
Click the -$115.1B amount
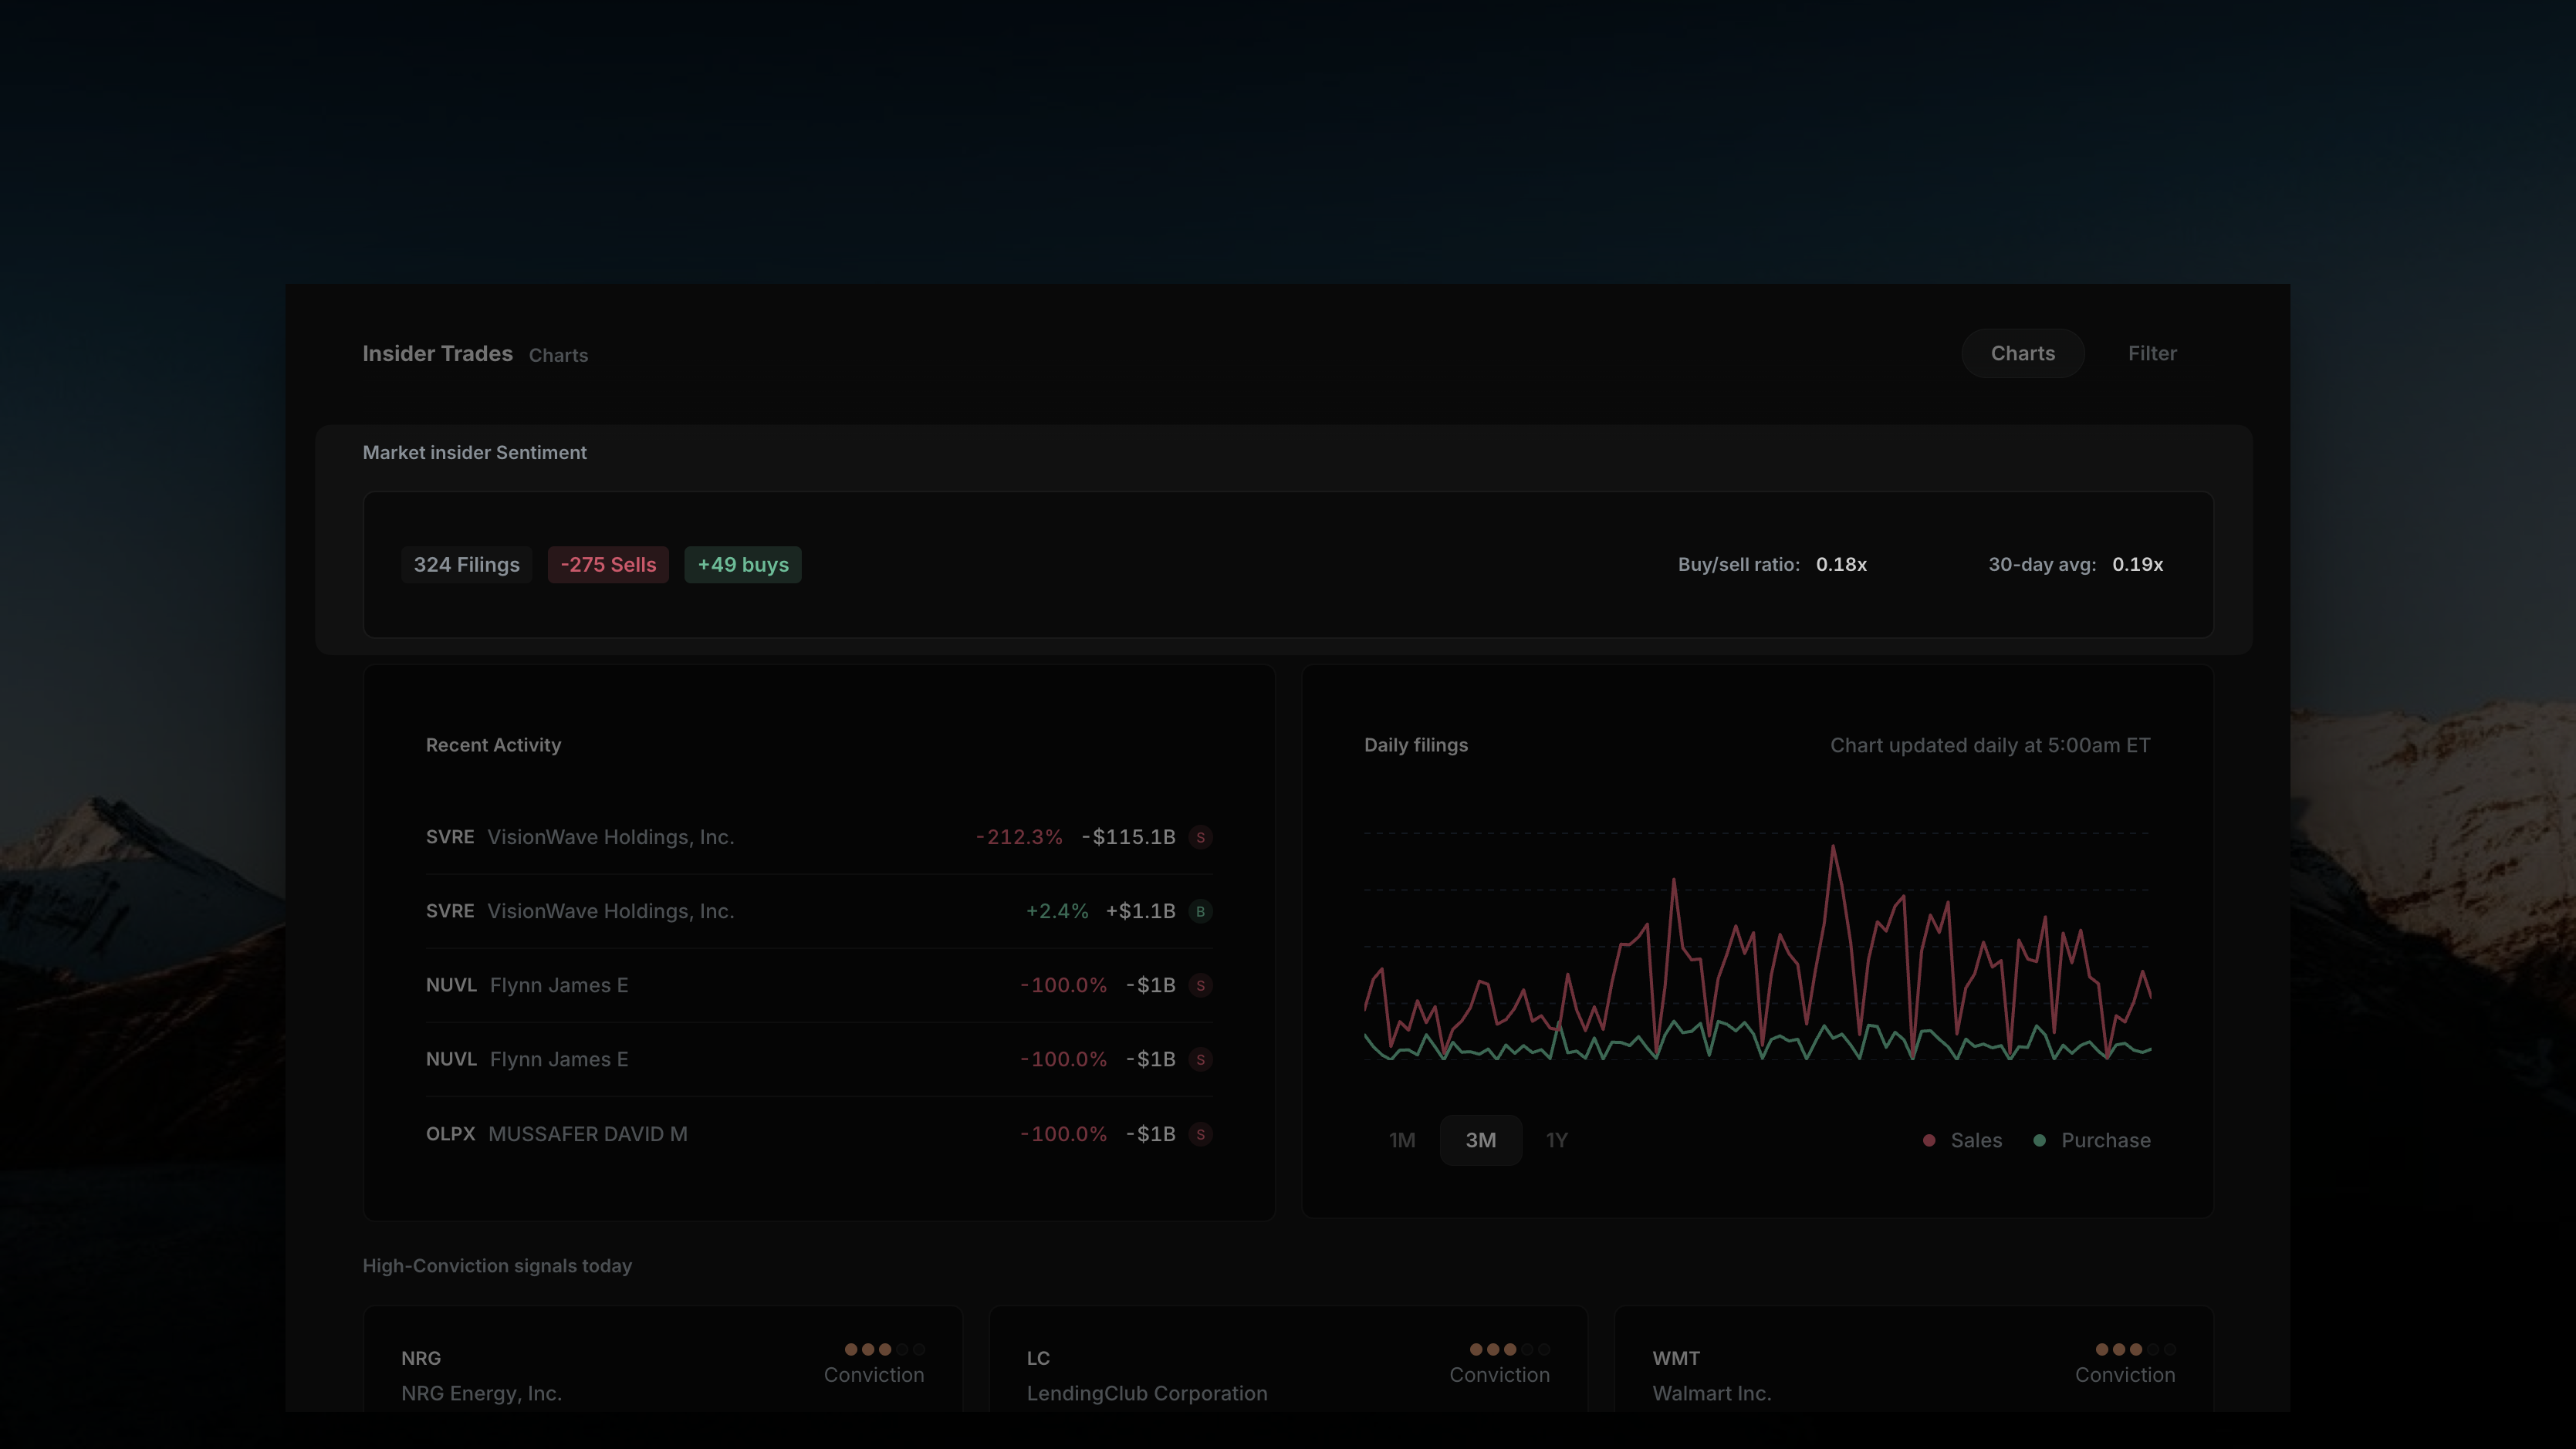tap(1128, 837)
